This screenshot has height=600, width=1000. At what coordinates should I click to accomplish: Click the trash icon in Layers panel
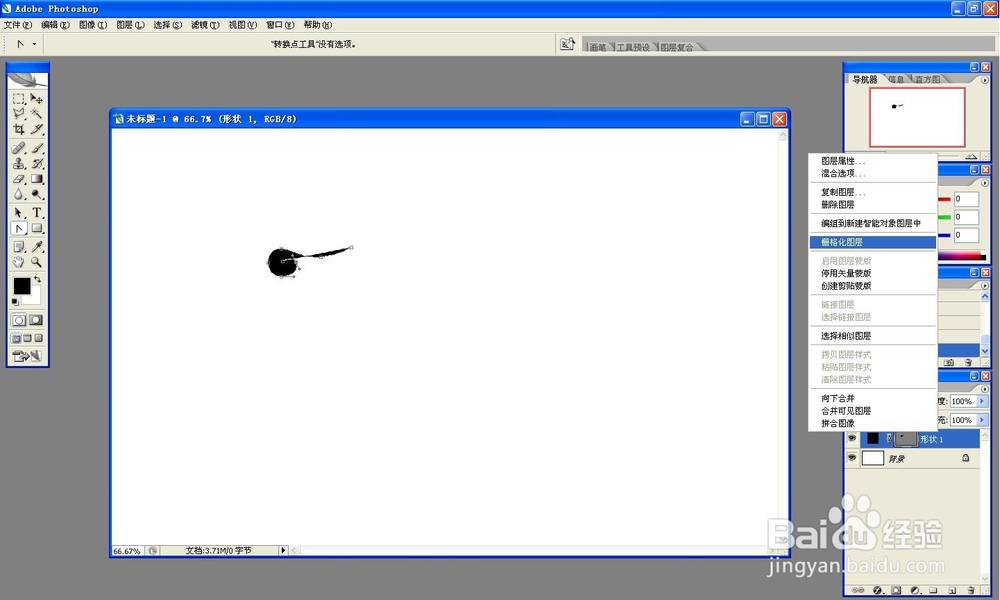pos(971,590)
